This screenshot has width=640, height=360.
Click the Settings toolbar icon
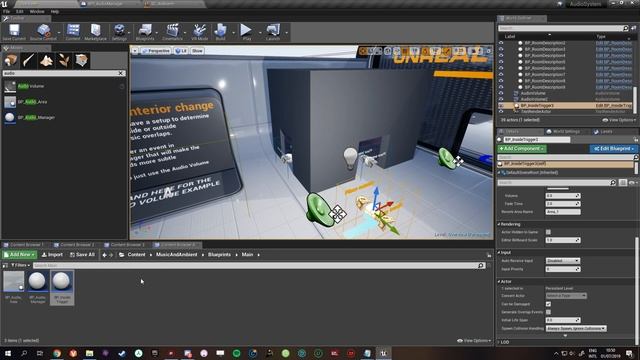(119, 32)
